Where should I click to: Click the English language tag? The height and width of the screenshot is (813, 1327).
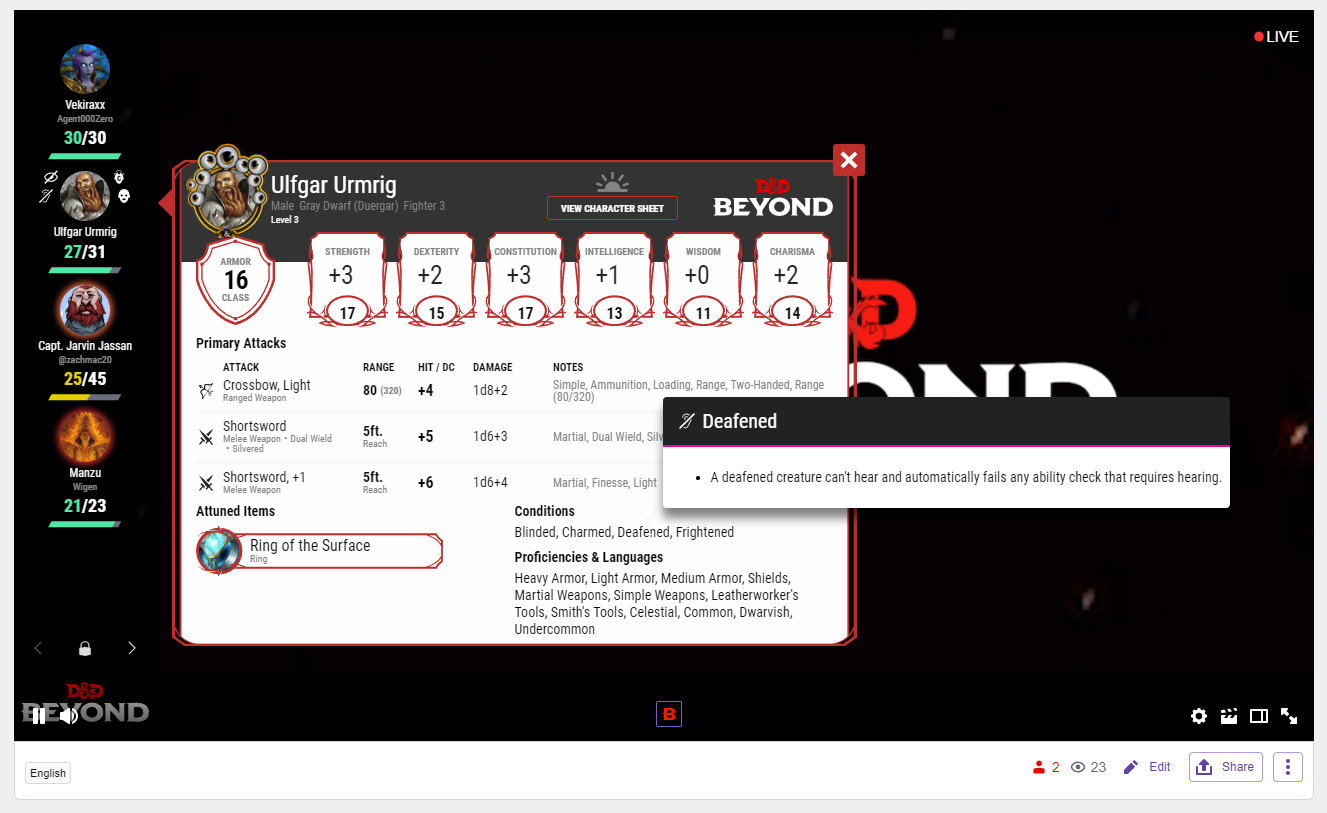point(48,773)
